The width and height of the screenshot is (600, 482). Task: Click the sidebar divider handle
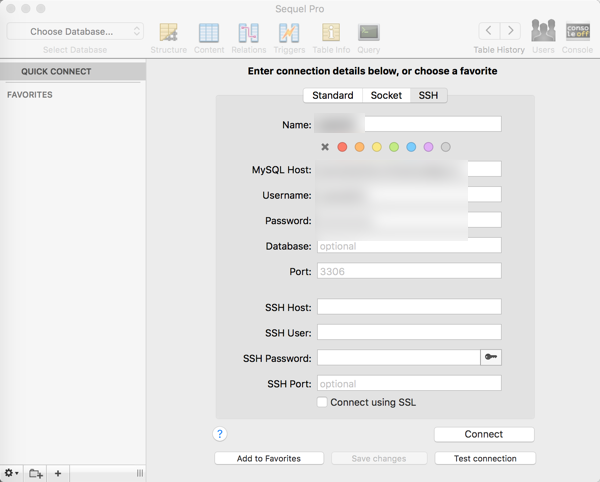point(140,473)
